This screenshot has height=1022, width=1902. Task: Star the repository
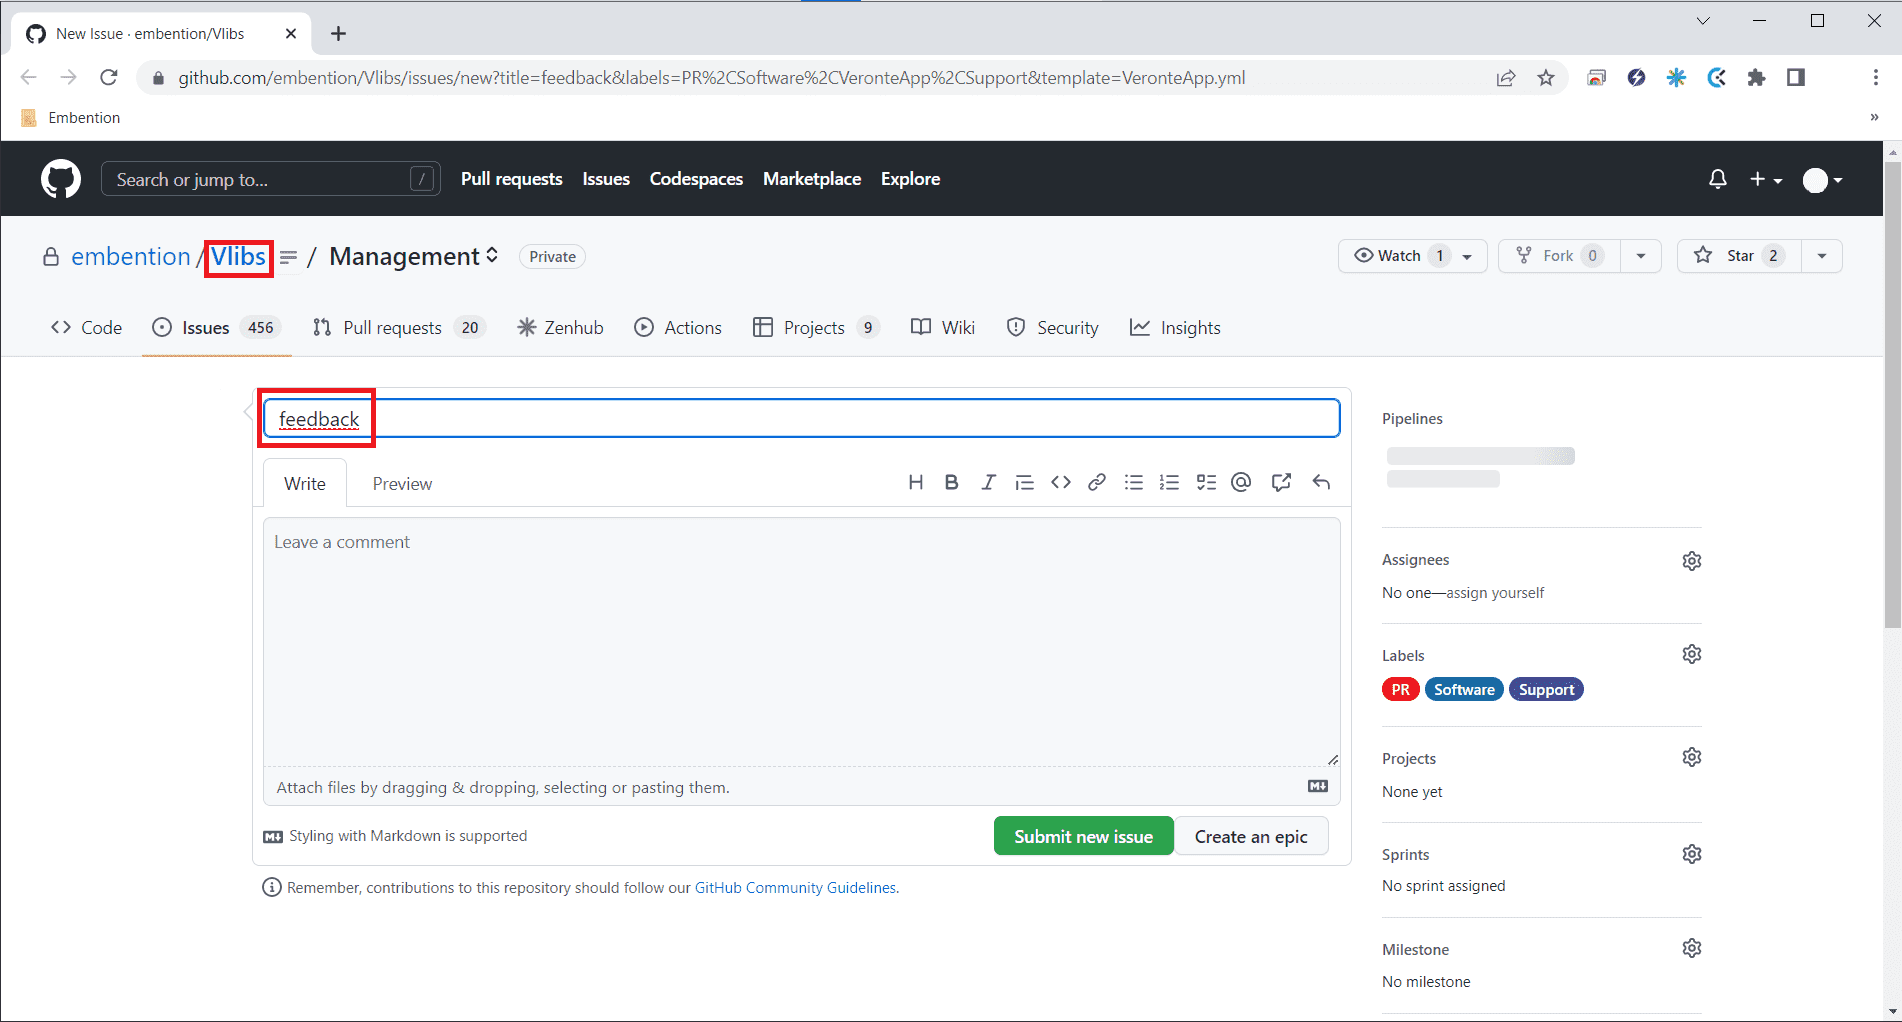[x=1739, y=256]
